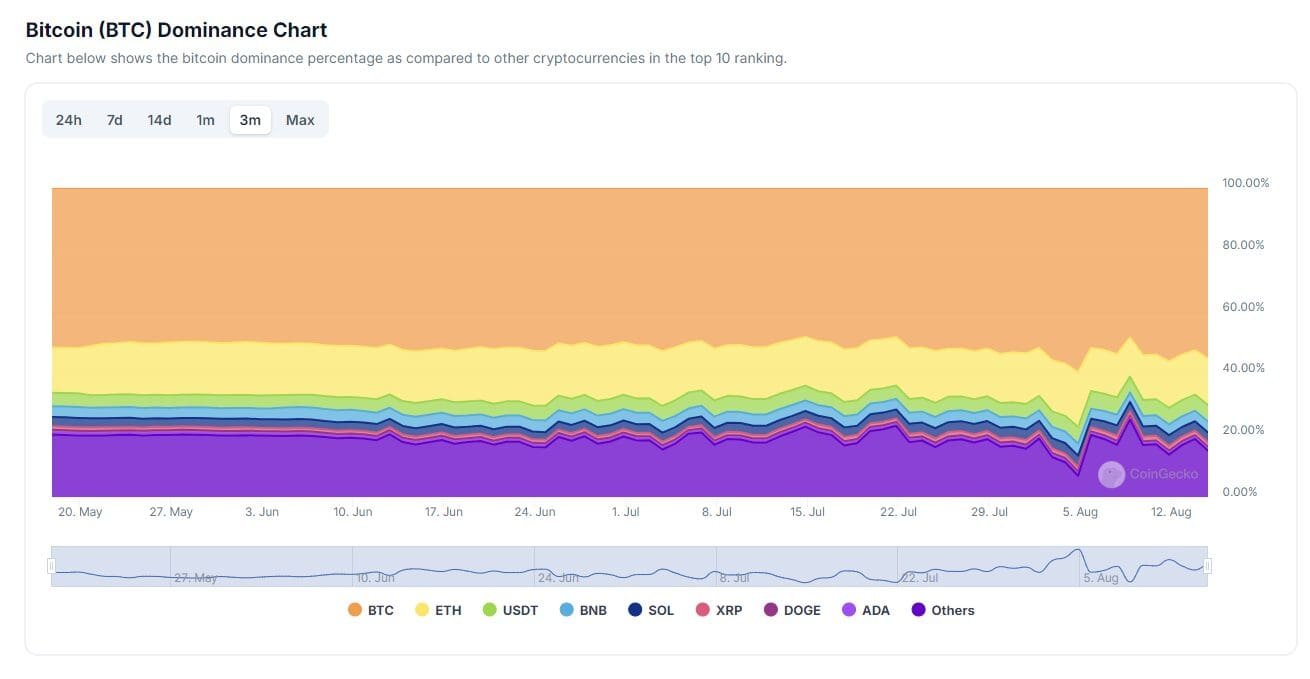Image resolution: width=1310 pixels, height=679 pixels.
Task: Click the CoinGecko watermark logo
Action: click(x=1110, y=474)
